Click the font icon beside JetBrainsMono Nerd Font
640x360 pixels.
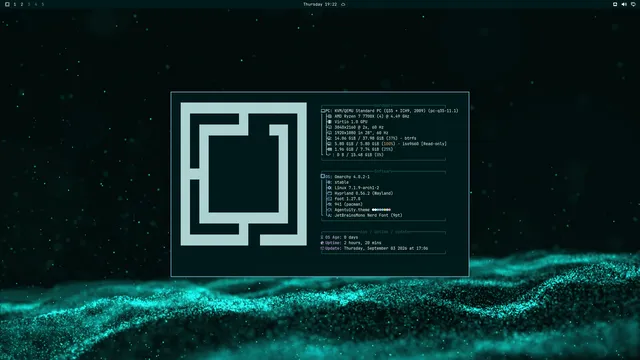tap(329, 215)
